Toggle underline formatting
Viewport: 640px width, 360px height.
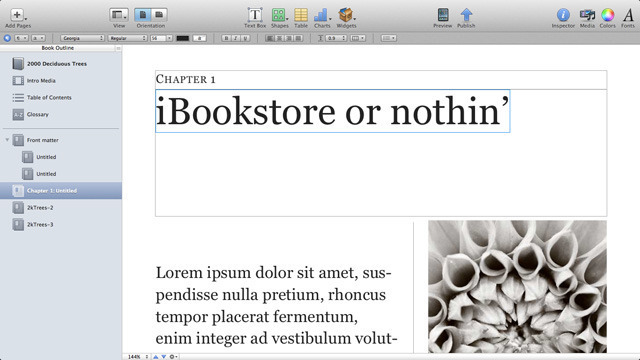[245, 38]
